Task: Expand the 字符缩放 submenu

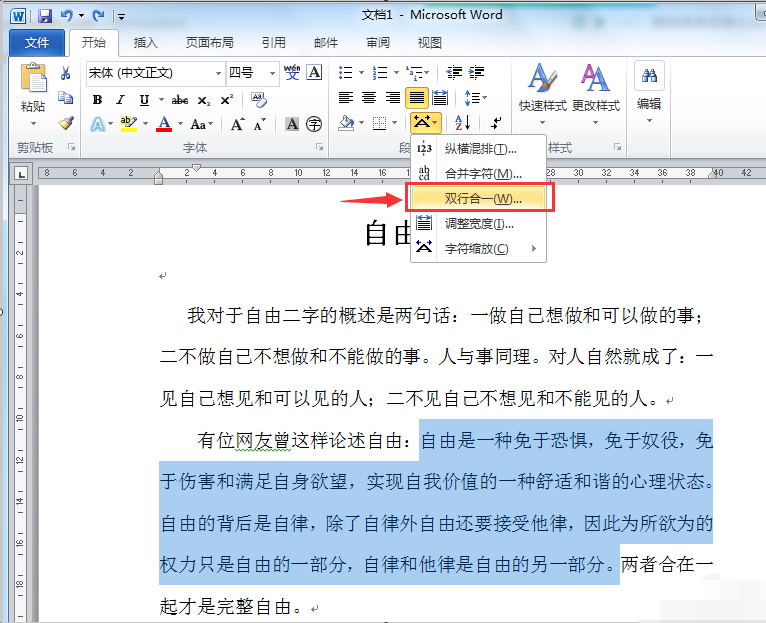Action: [x=478, y=249]
